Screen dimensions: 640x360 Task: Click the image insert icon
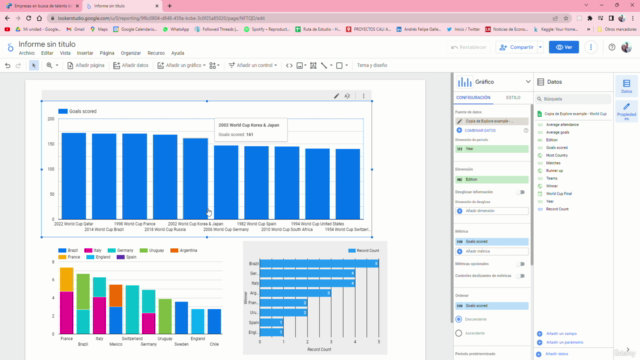(300, 65)
